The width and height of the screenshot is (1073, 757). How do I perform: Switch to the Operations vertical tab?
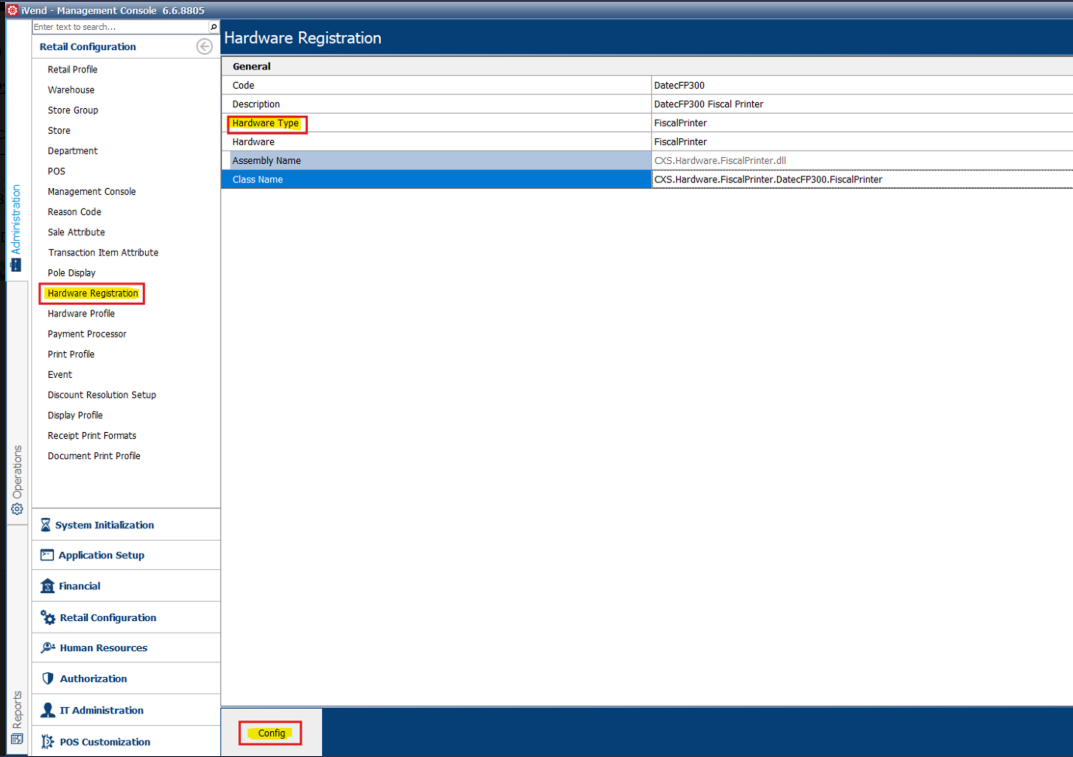[x=17, y=480]
